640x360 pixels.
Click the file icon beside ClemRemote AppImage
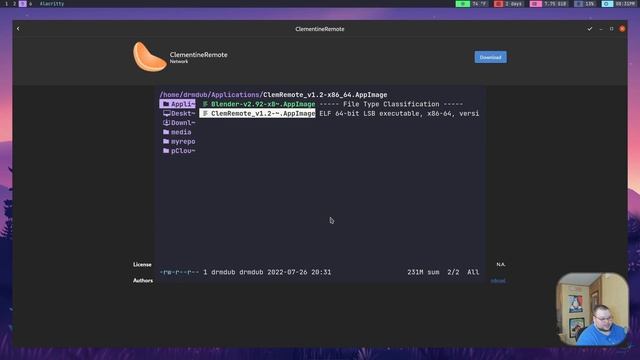coord(205,113)
